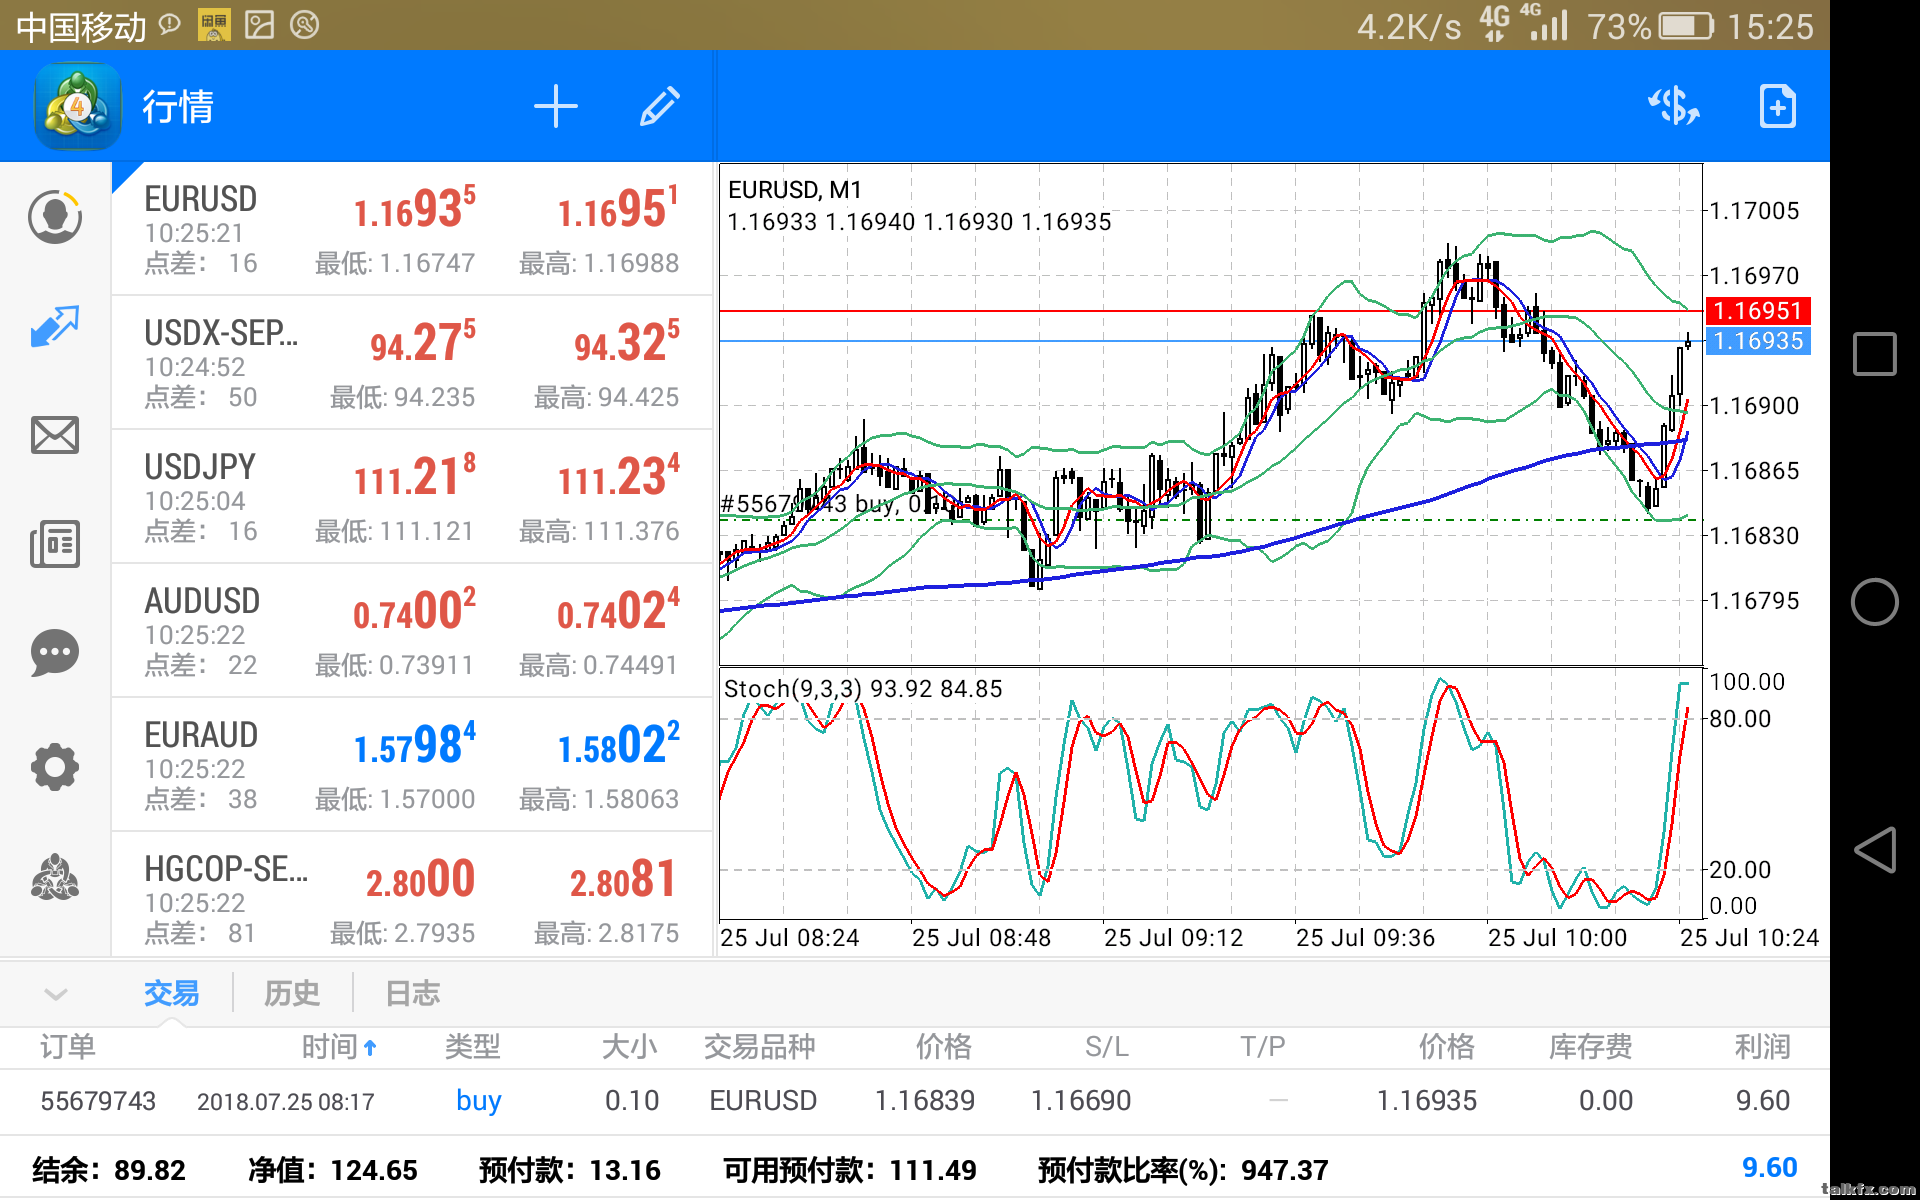
Task: Tap the 预付款比率 margin level 947.37
Action: point(1284,1170)
